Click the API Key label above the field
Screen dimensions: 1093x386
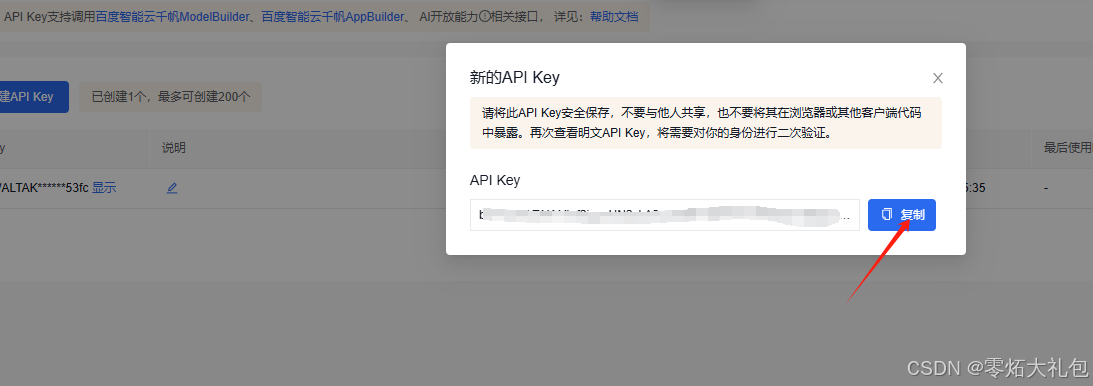[x=495, y=180]
